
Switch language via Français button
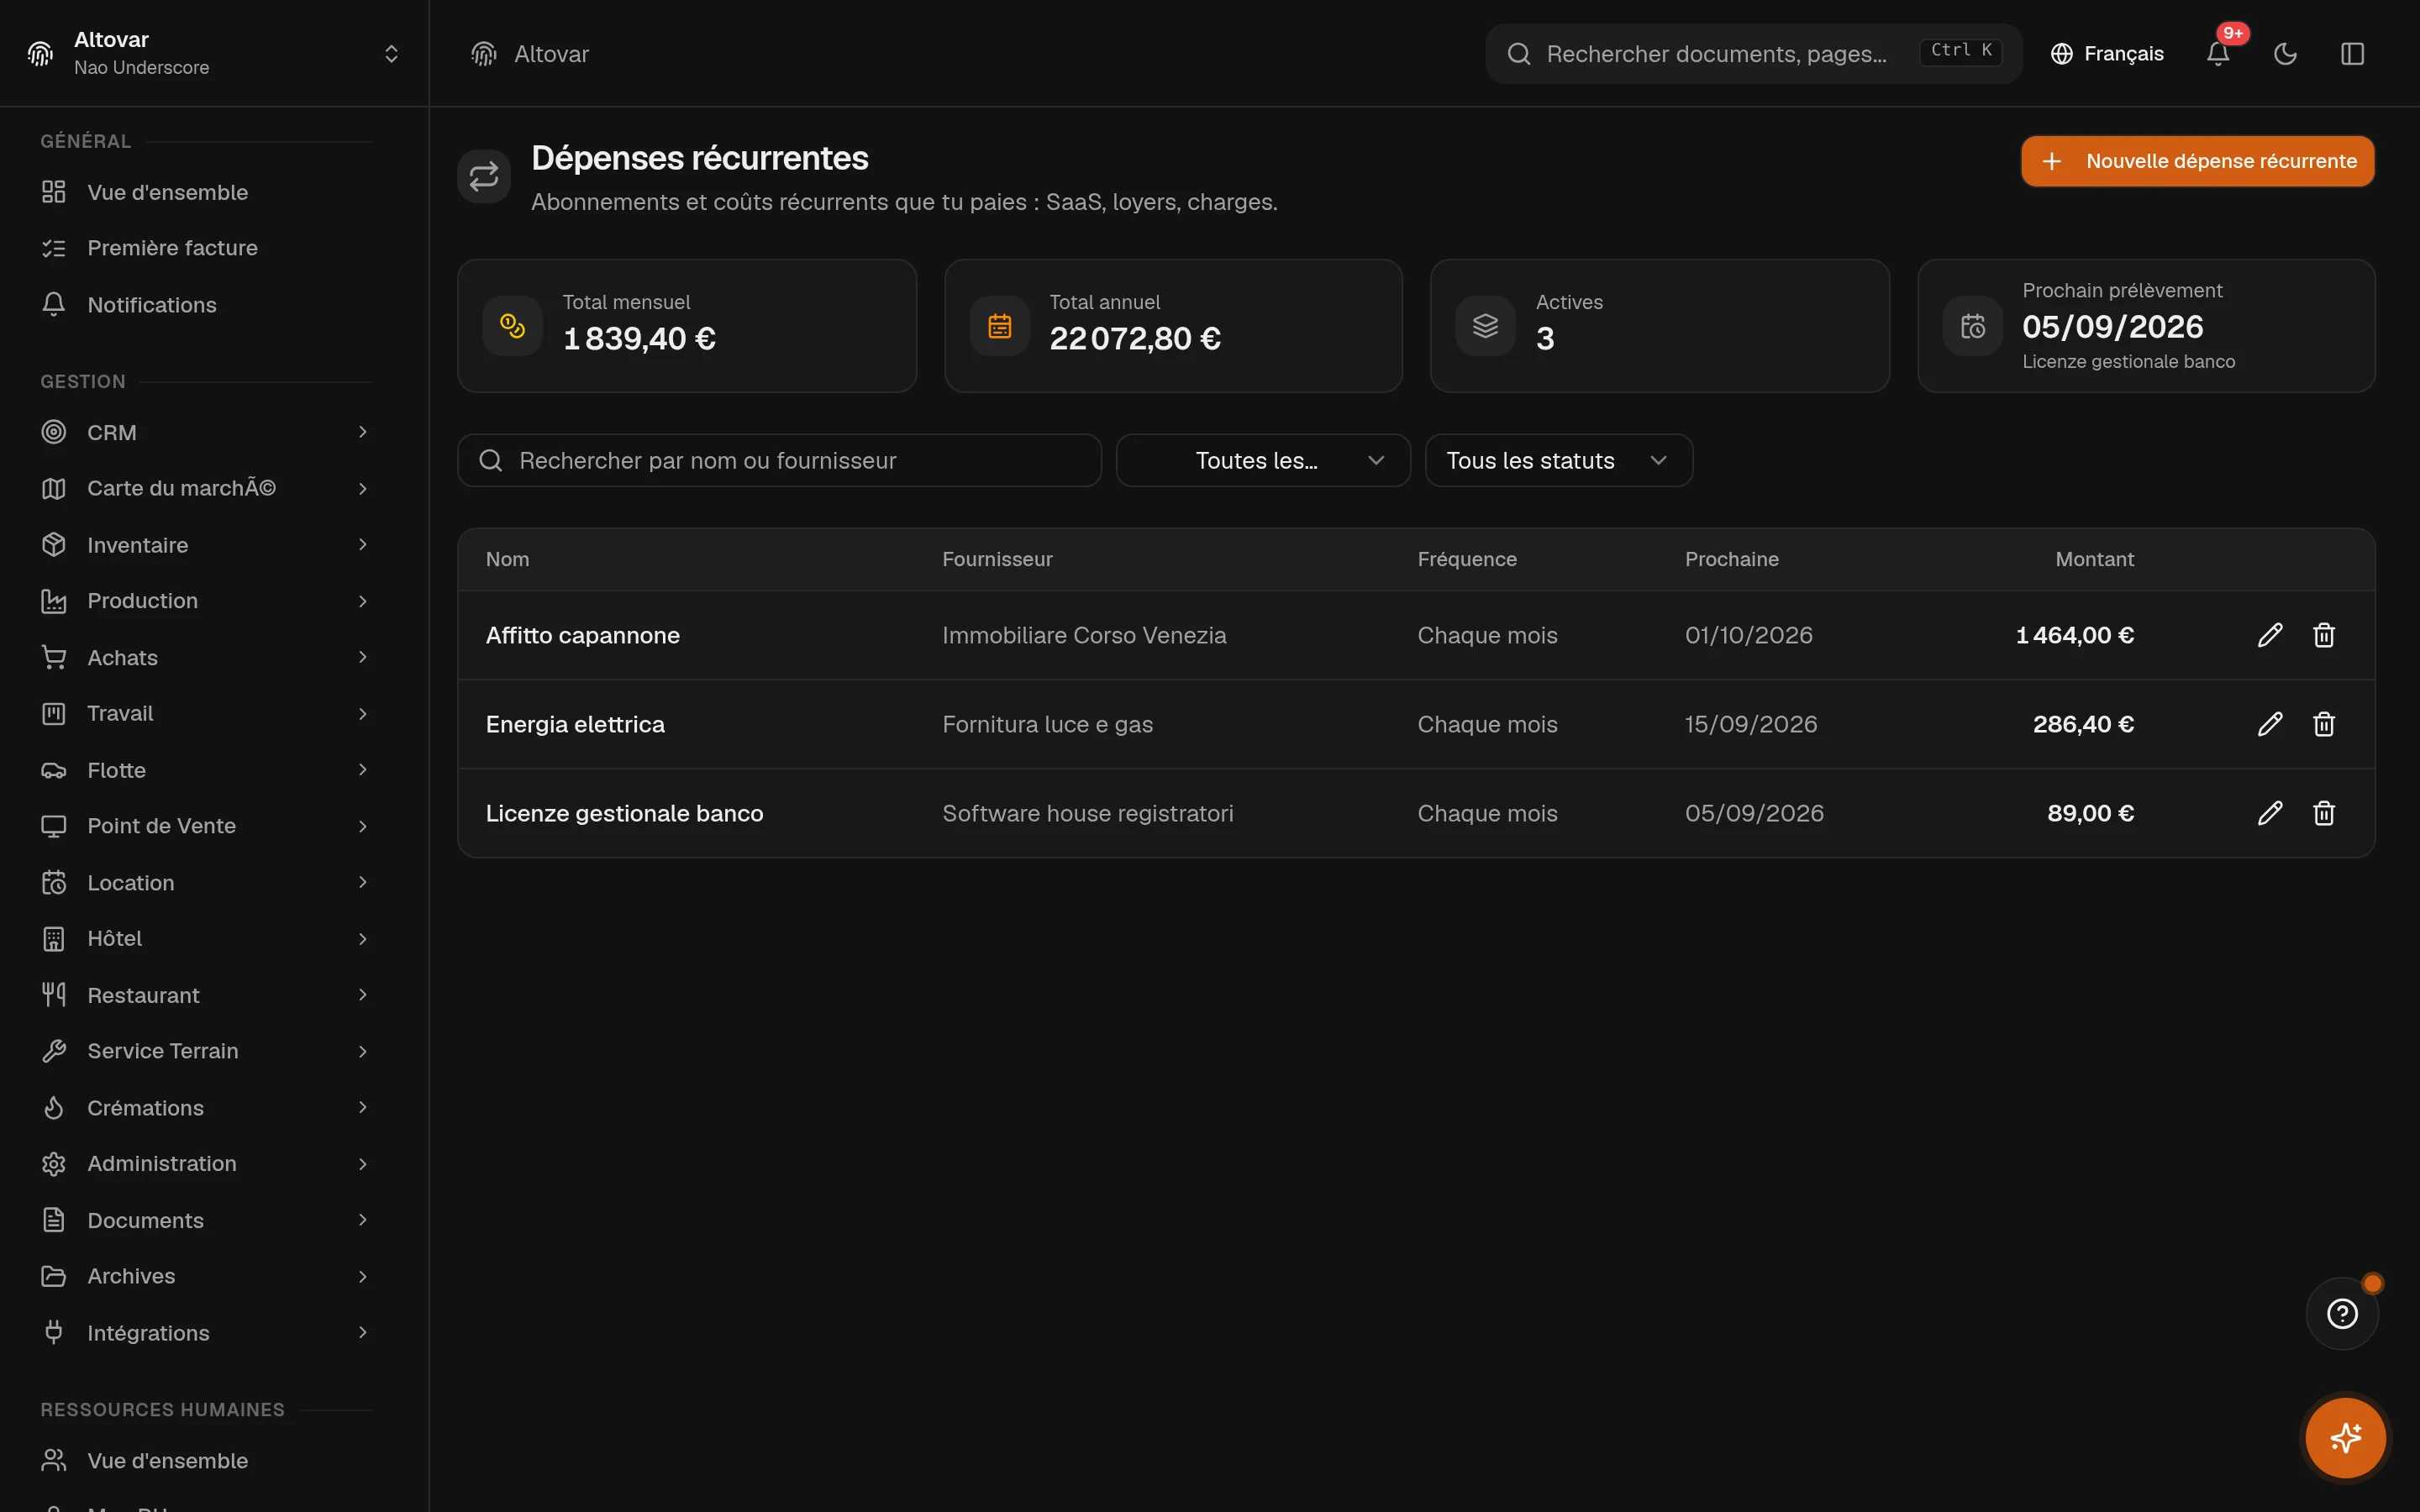point(2107,54)
